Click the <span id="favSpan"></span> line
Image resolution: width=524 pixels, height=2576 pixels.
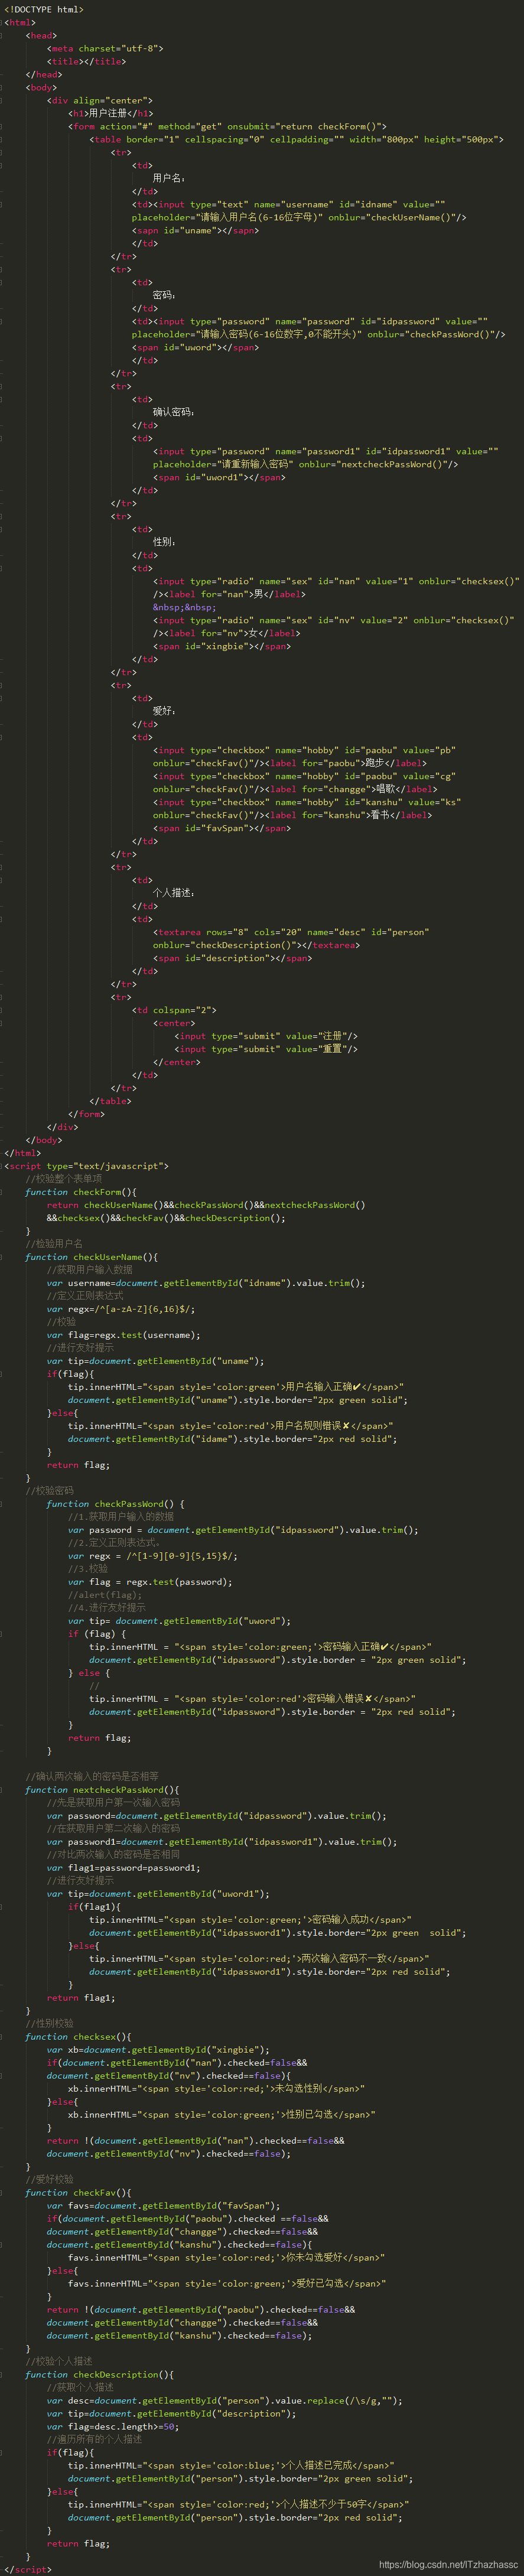pos(222,829)
